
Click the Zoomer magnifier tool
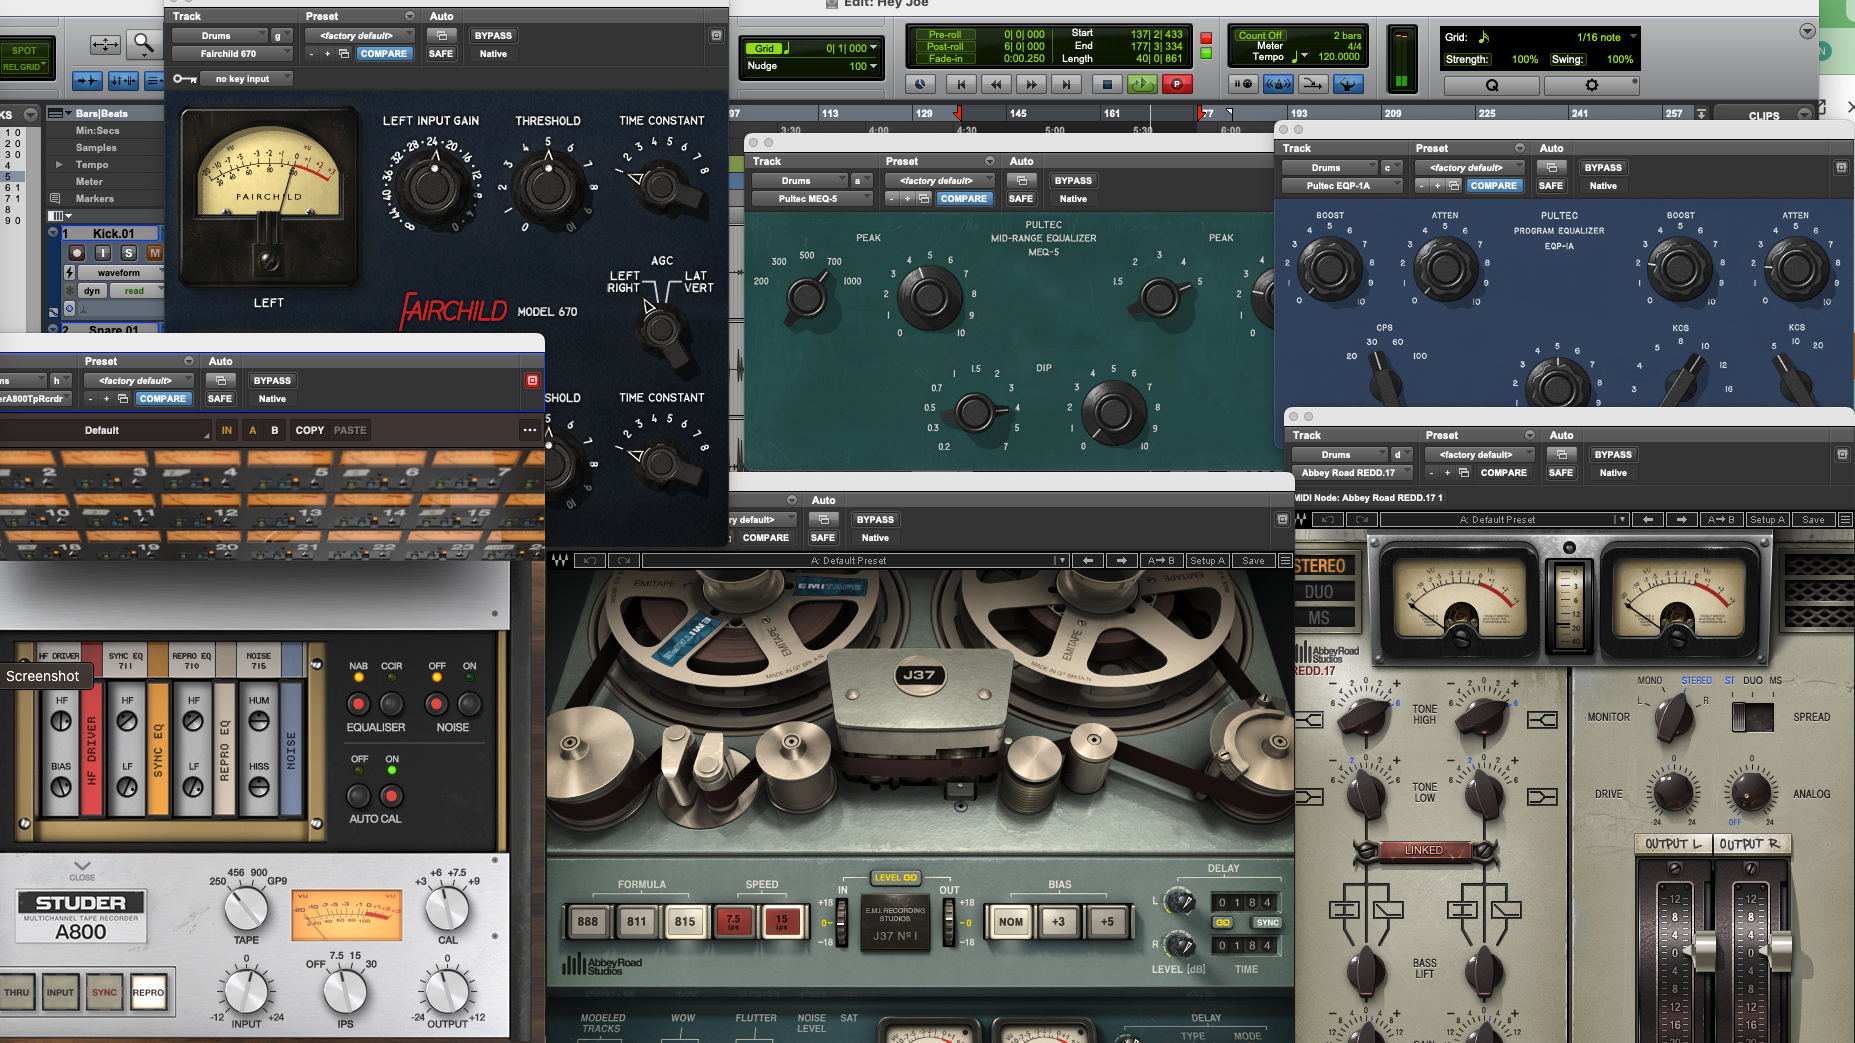tap(144, 43)
